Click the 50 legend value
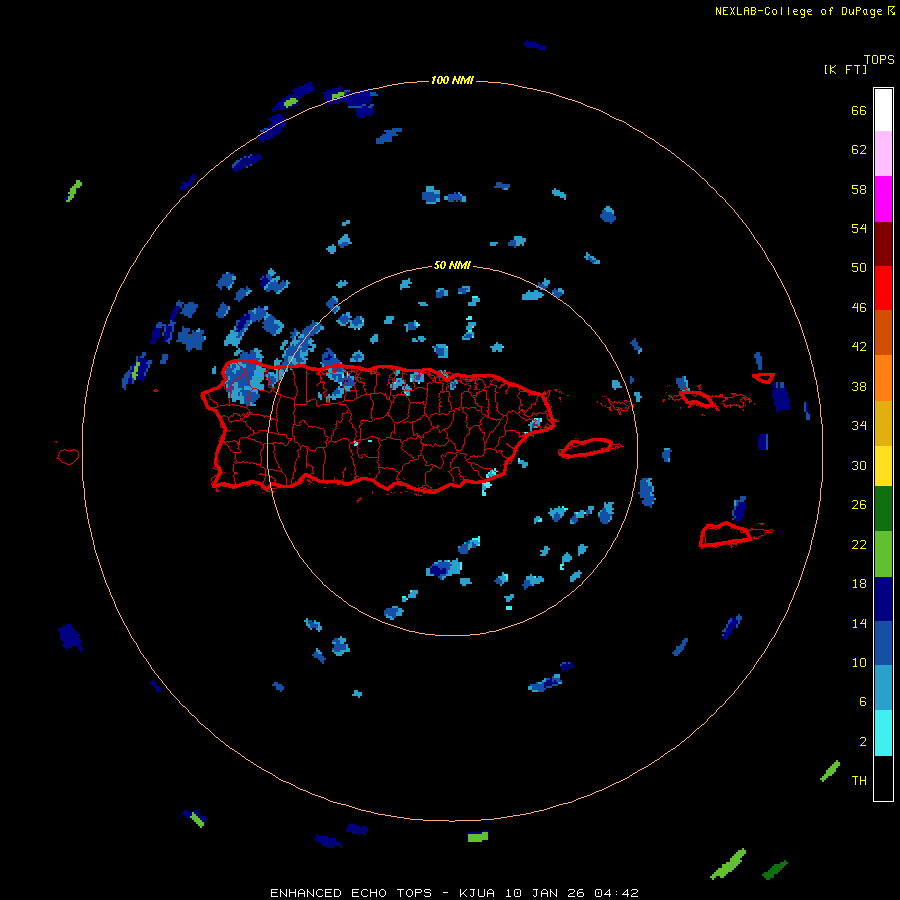This screenshot has height=900, width=900. pos(859,267)
